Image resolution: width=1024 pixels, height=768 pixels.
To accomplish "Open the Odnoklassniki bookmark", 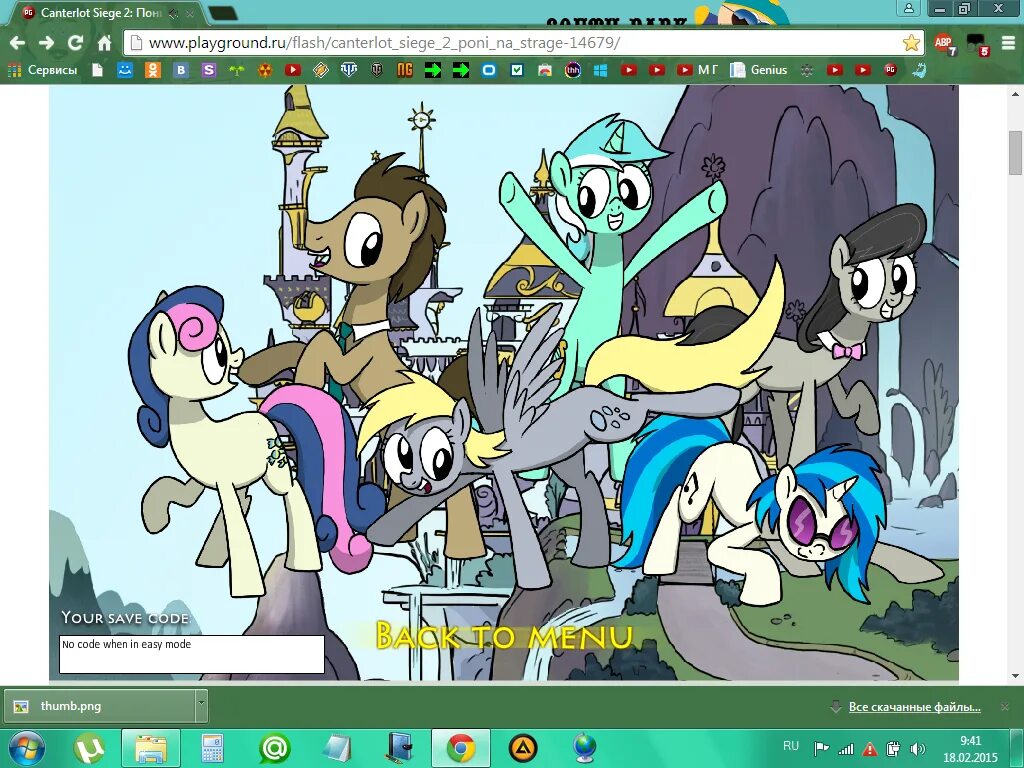I will (x=153, y=70).
